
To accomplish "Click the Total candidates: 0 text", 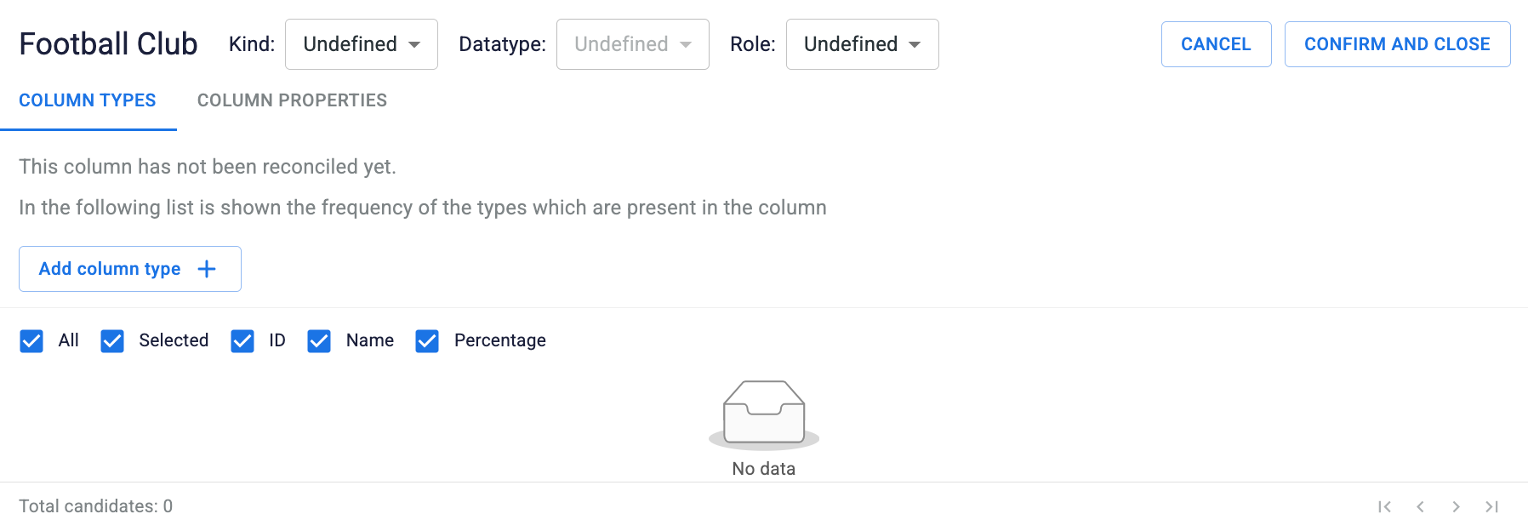I will pos(96,507).
